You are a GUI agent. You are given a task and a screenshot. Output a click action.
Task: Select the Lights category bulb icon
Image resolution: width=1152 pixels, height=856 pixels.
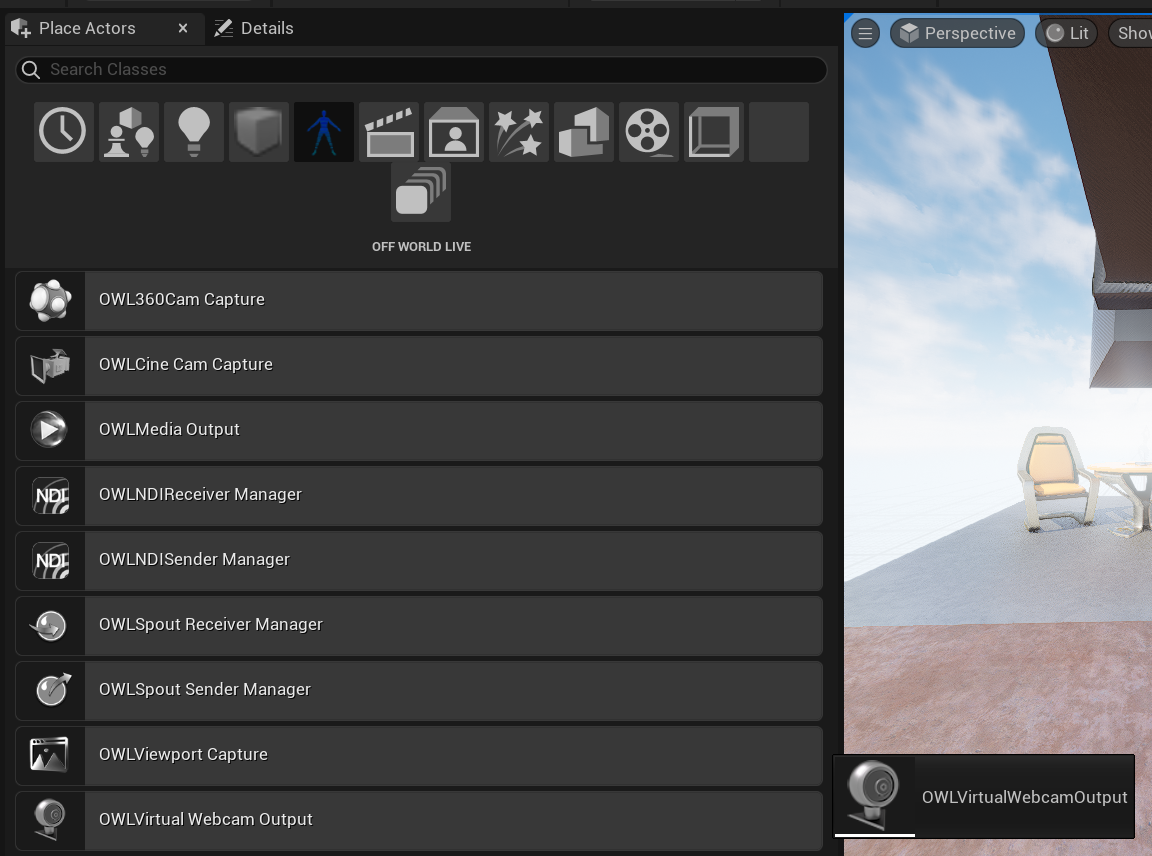point(194,132)
